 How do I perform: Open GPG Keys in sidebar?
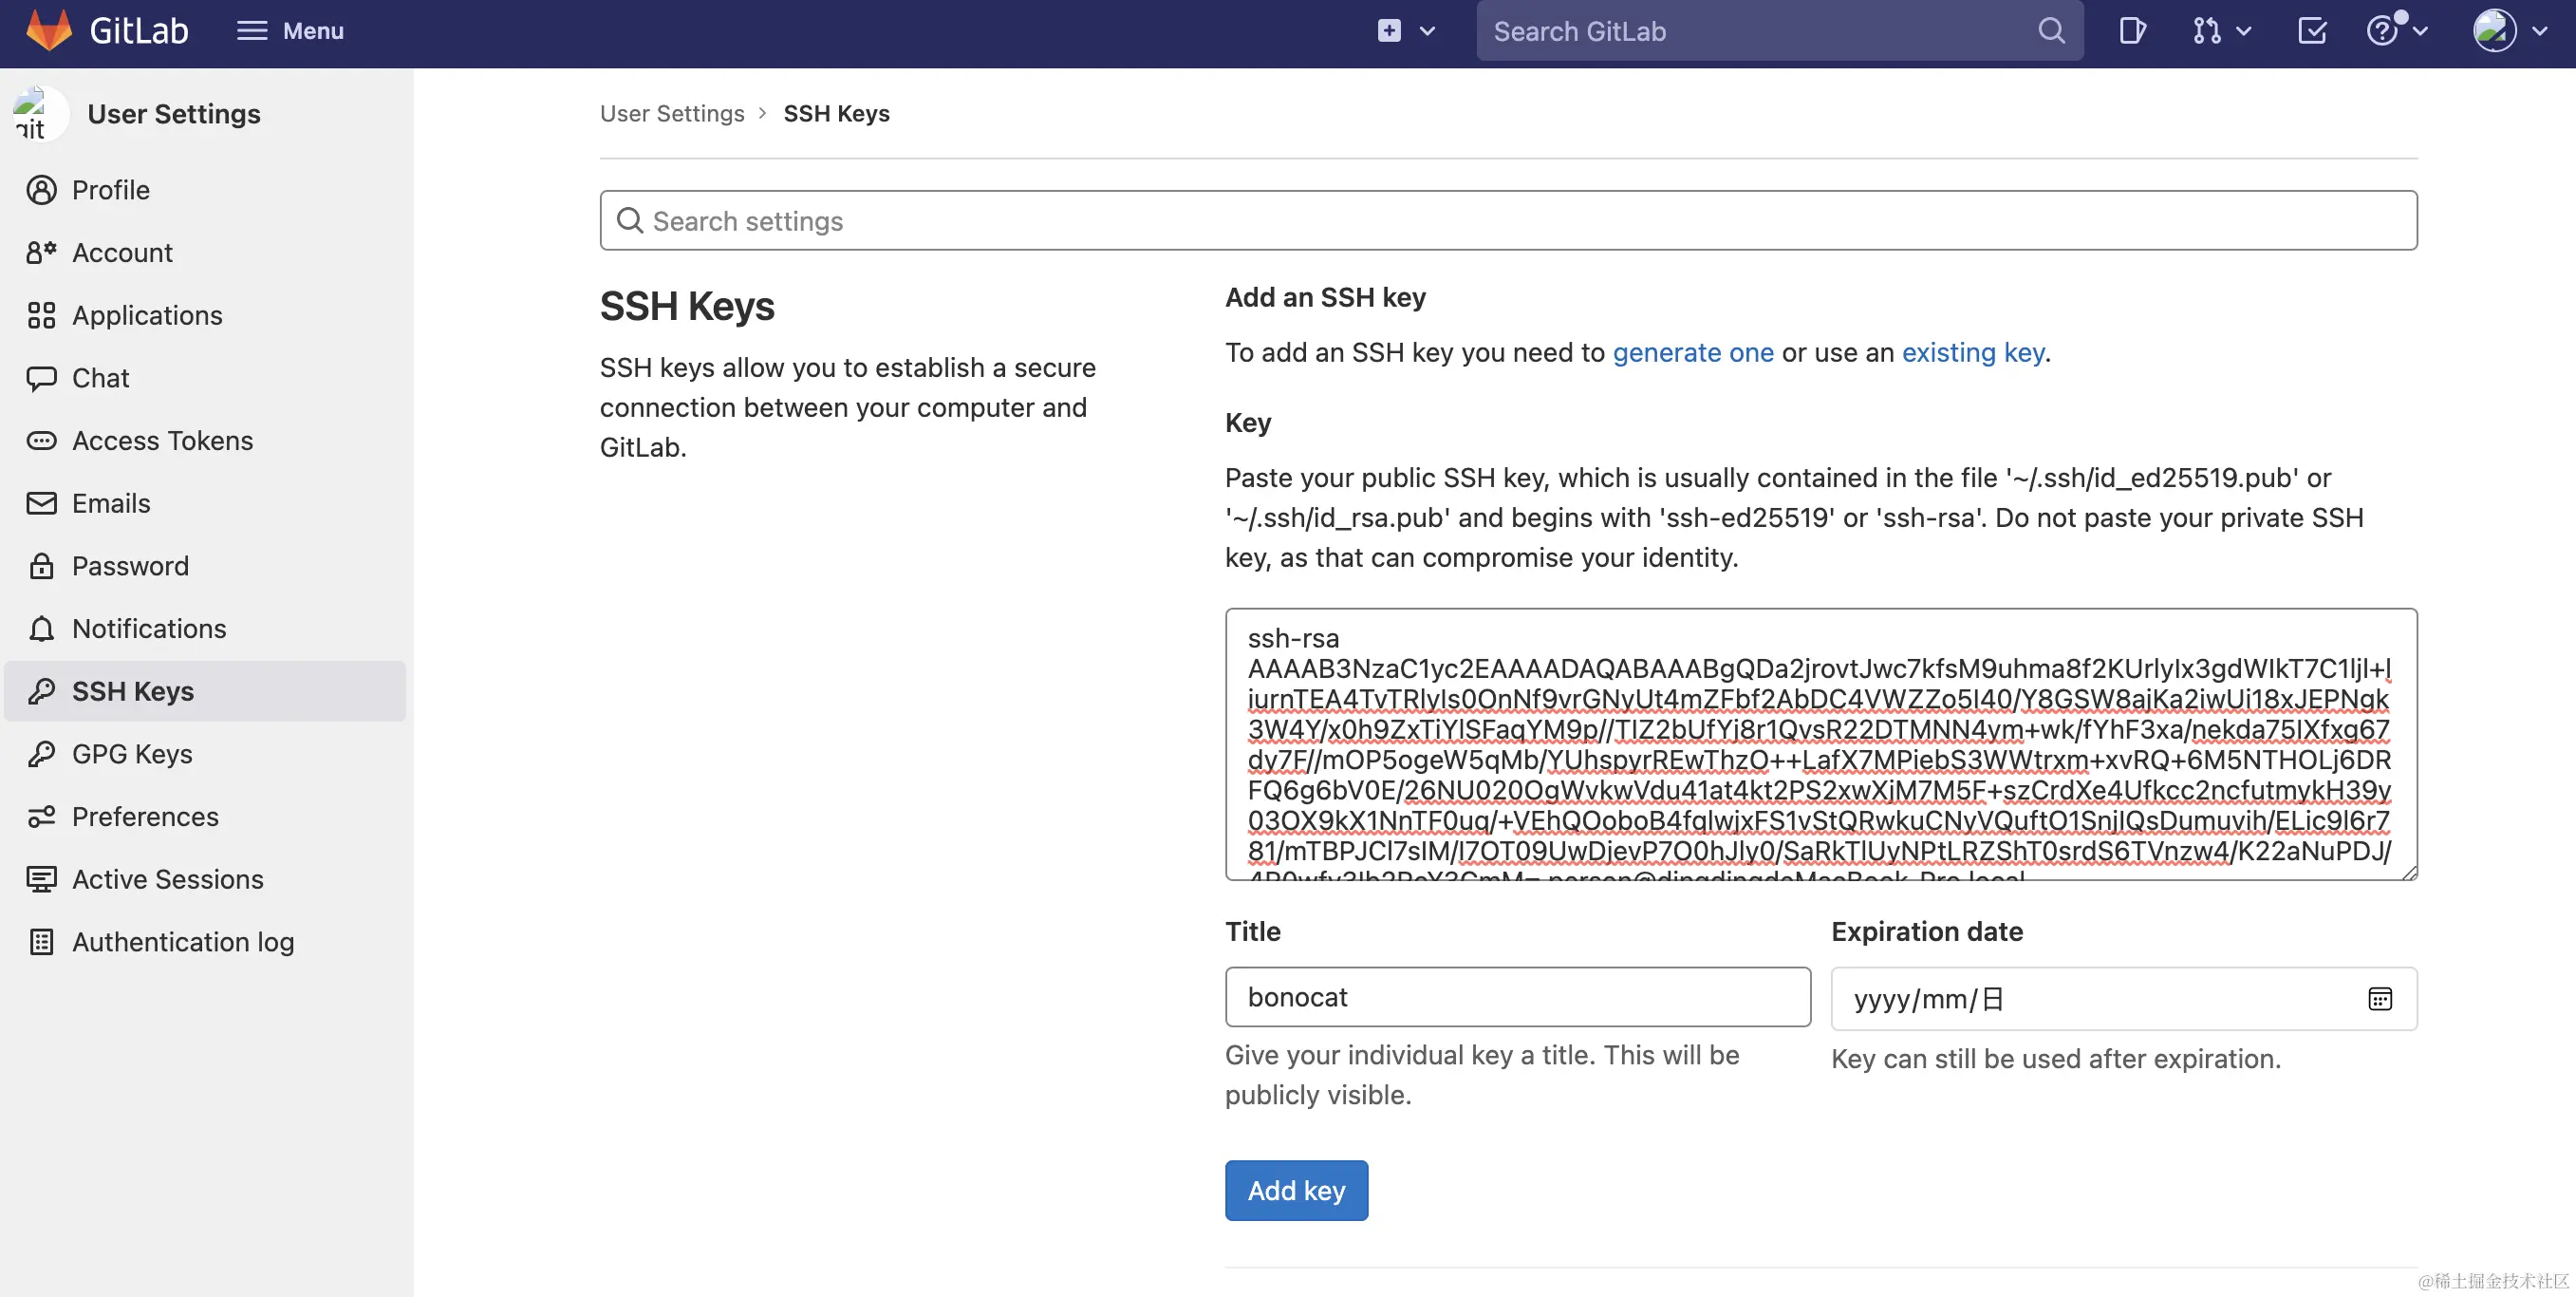click(132, 753)
